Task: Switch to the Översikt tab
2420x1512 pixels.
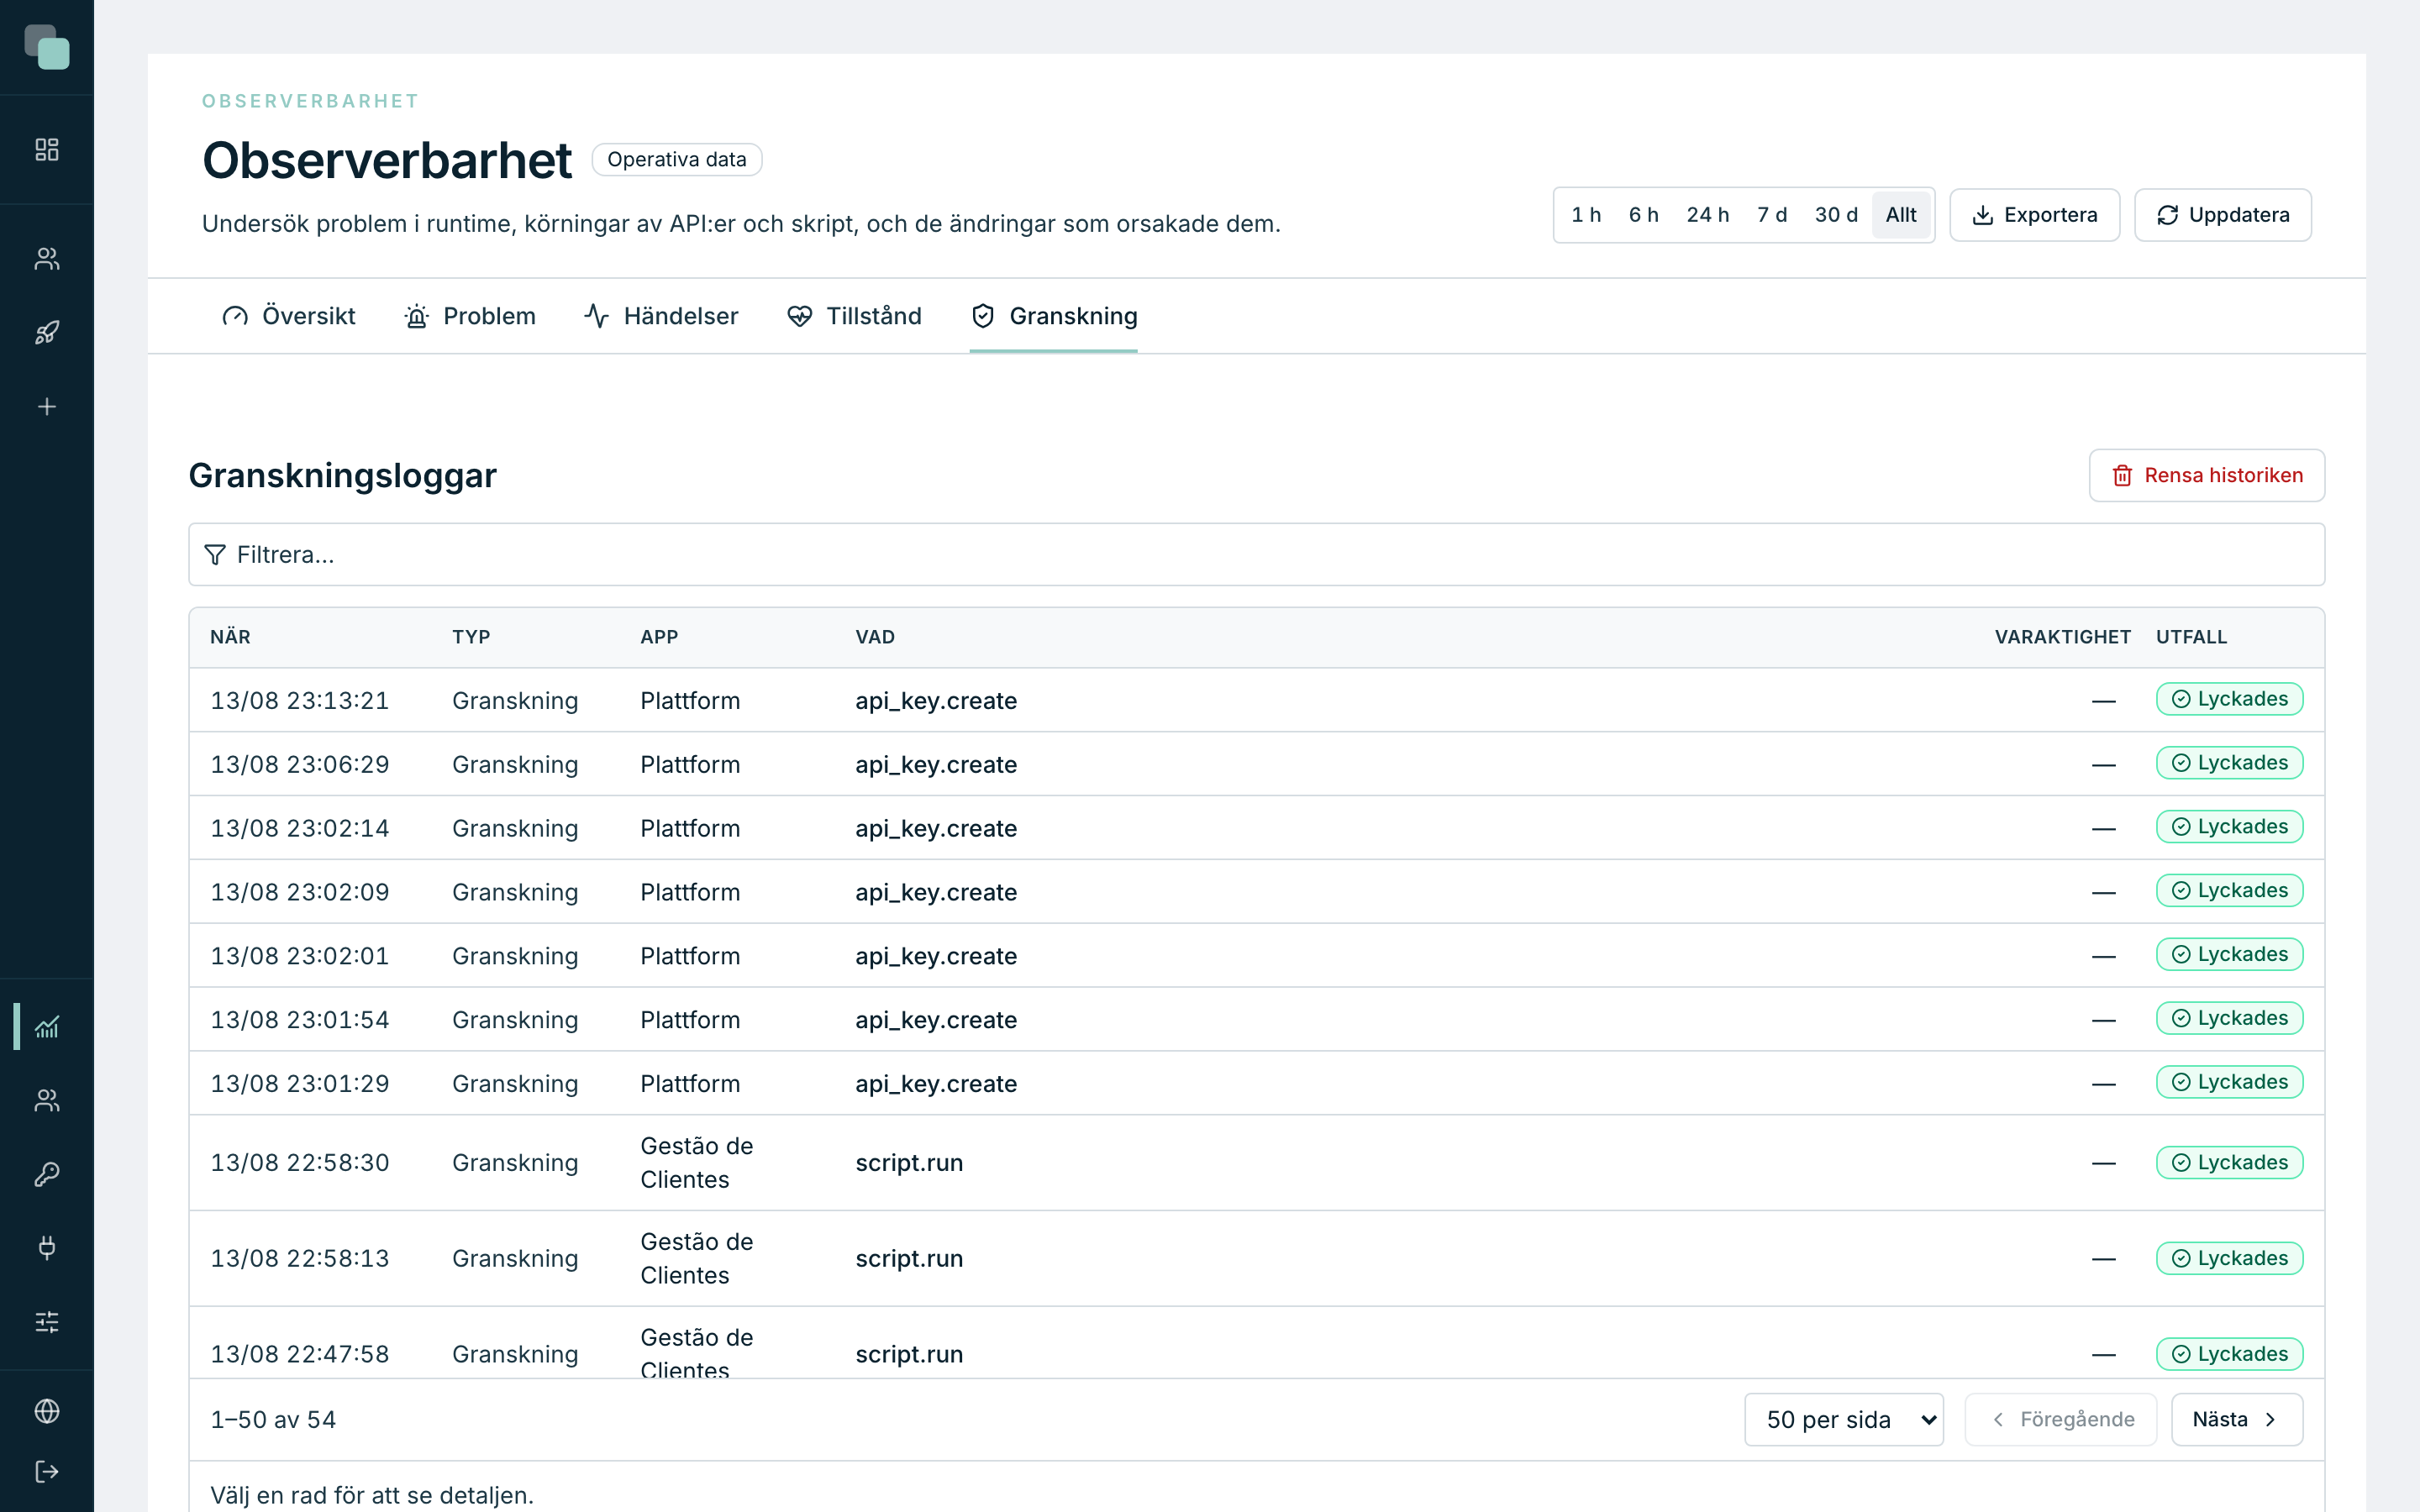Action: point(289,316)
